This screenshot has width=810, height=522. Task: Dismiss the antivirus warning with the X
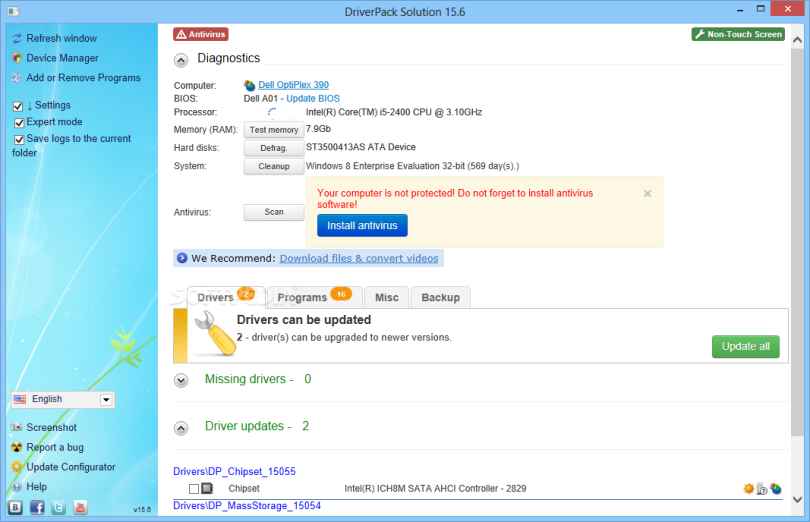pyautogui.click(x=647, y=194)
